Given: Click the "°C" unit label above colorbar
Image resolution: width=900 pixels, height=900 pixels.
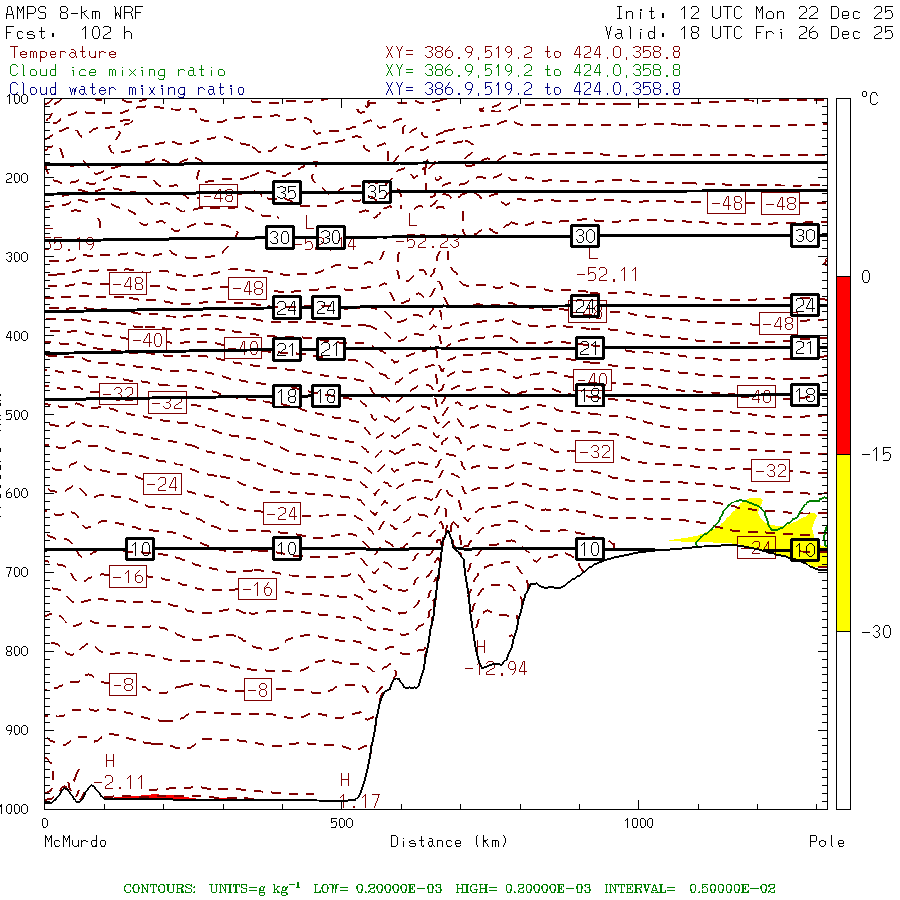Looking at the screenshot, I should pos(870,99).
